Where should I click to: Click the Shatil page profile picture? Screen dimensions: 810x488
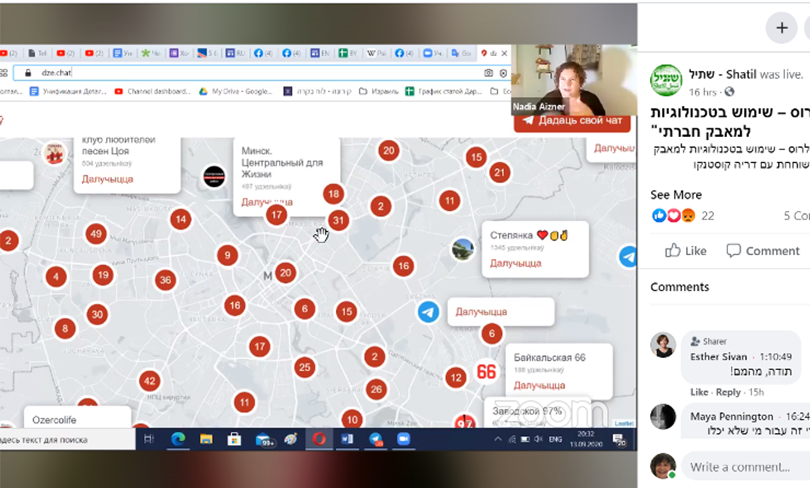(x=666, y=79)
